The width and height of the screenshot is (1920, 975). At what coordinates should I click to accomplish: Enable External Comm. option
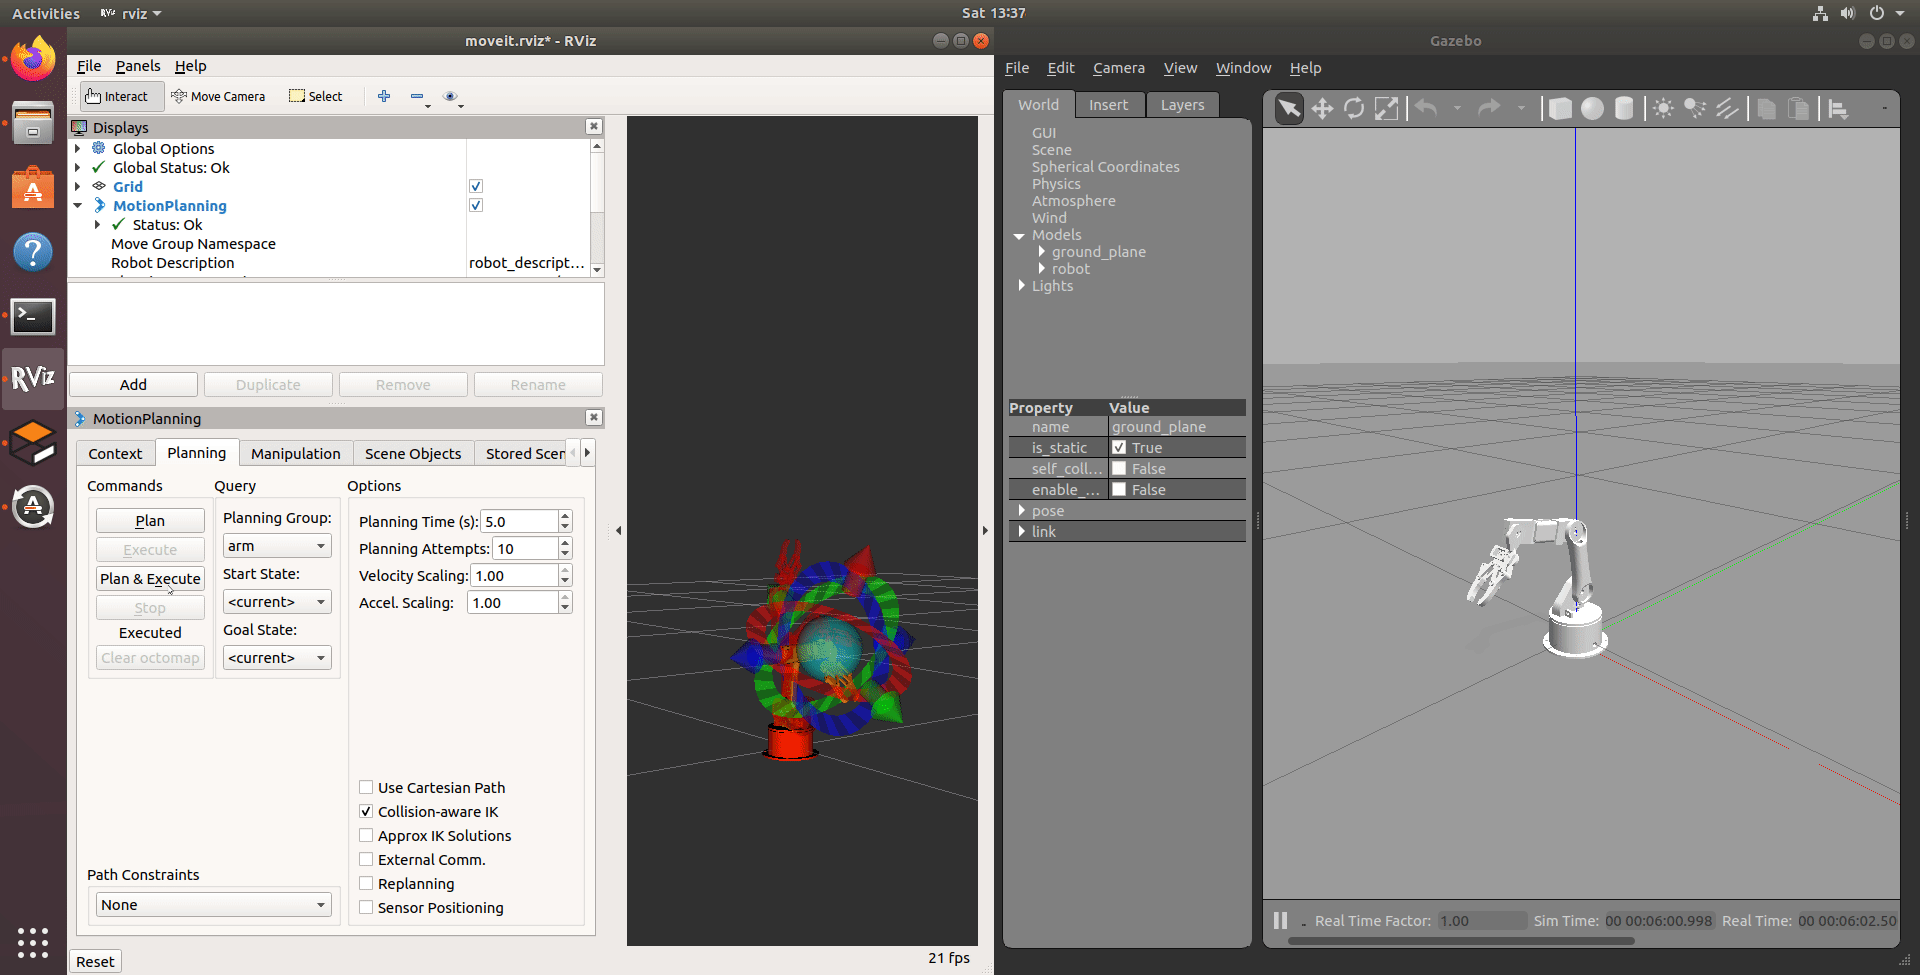pos(366,859)
